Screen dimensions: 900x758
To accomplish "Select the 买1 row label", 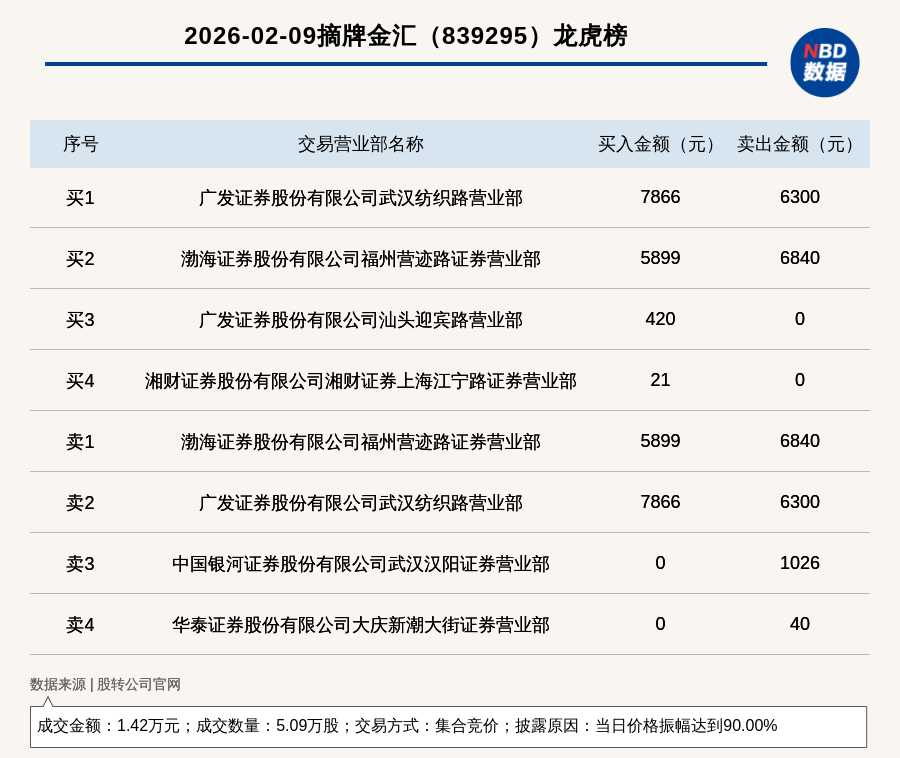I will click(80, 198).
